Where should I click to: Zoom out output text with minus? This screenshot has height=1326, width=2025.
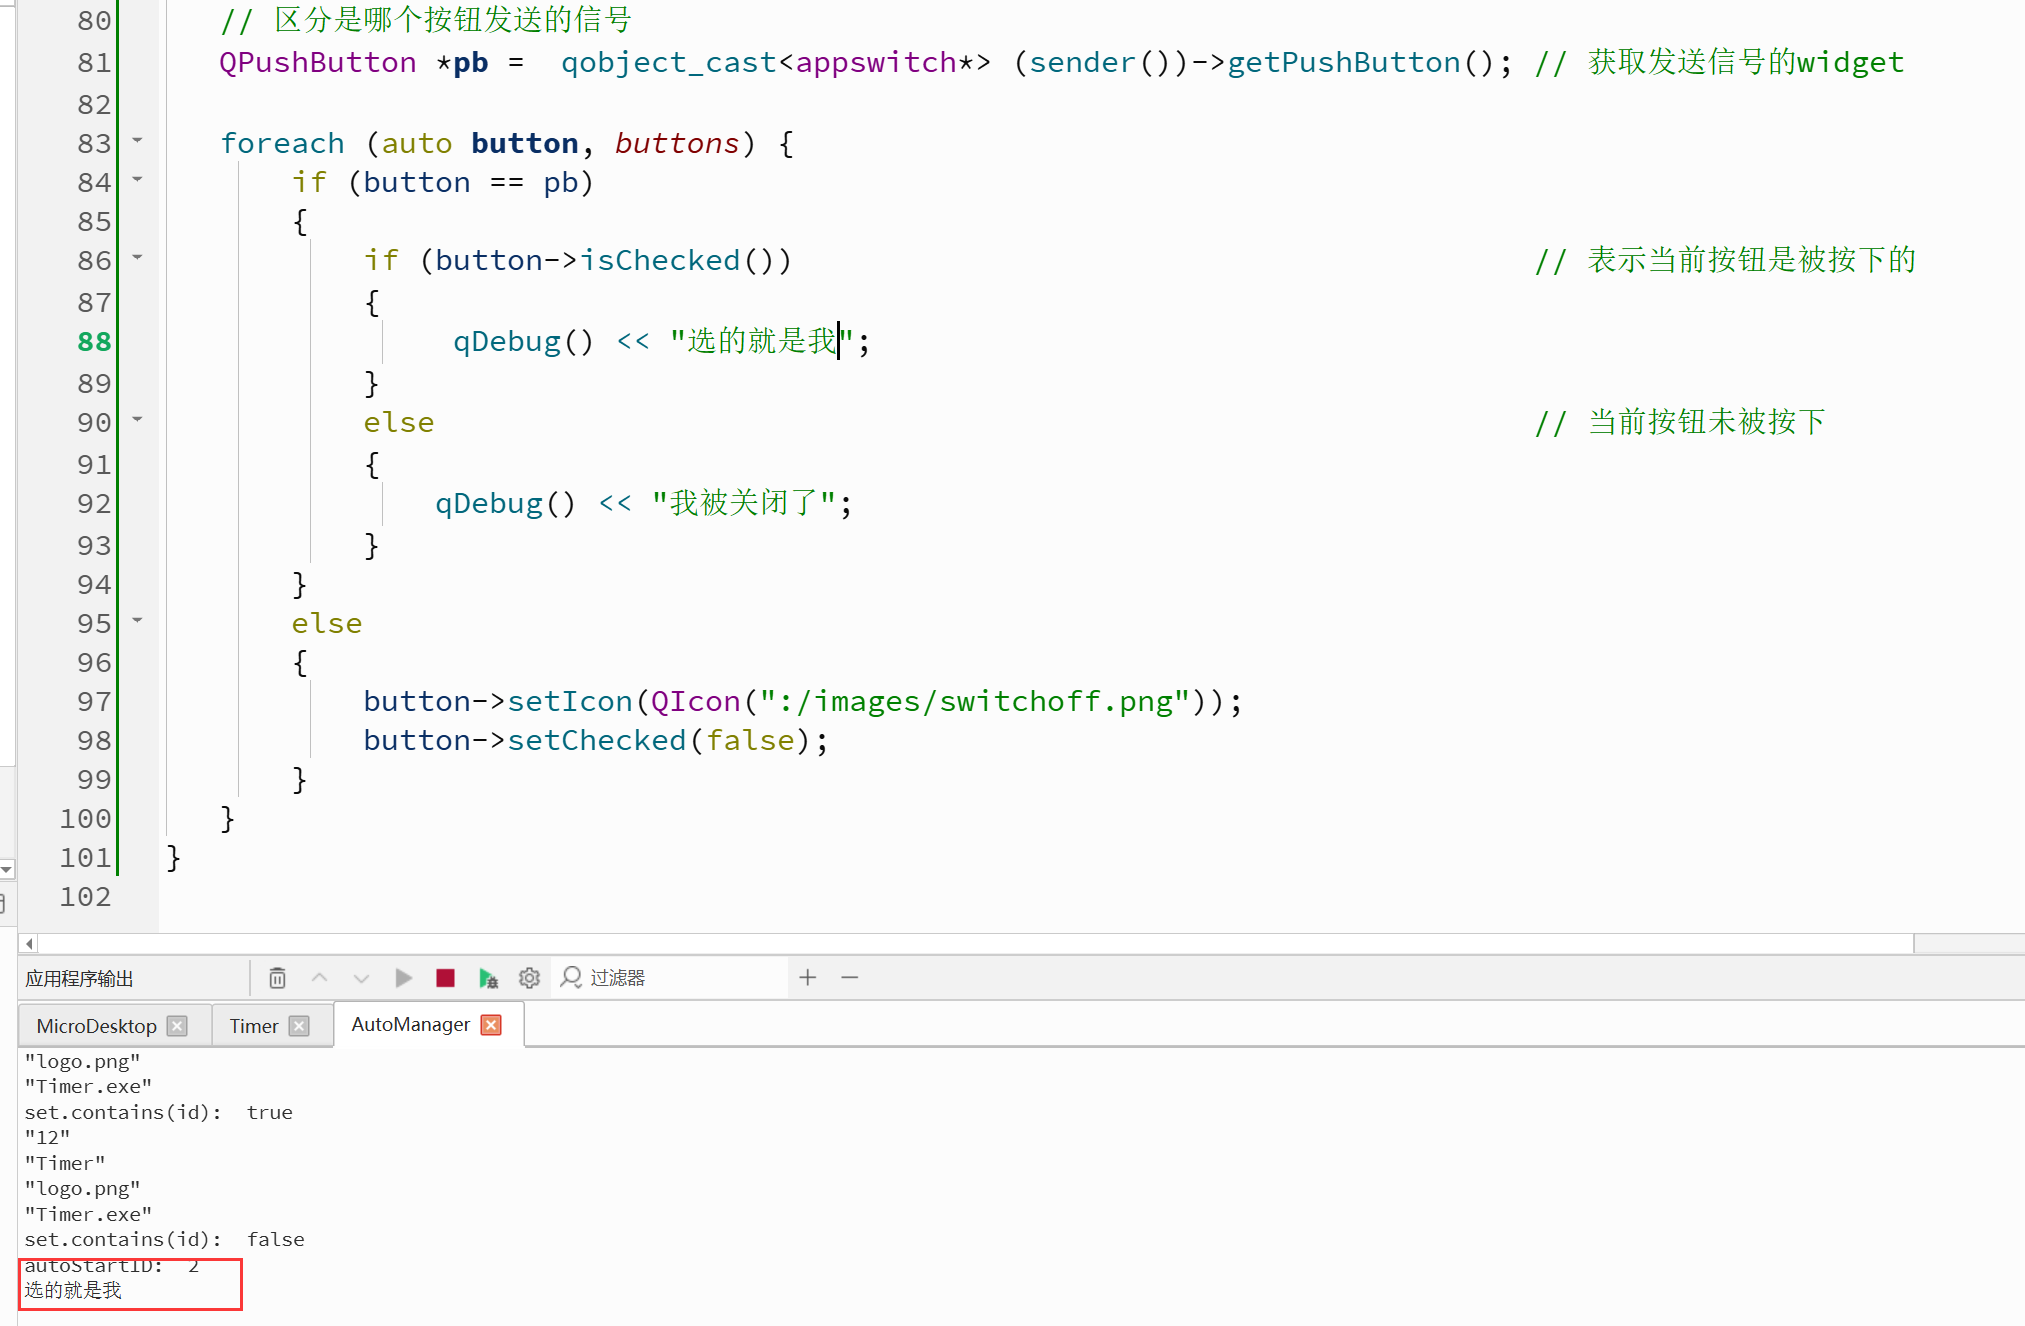click(x=850, y=977)
